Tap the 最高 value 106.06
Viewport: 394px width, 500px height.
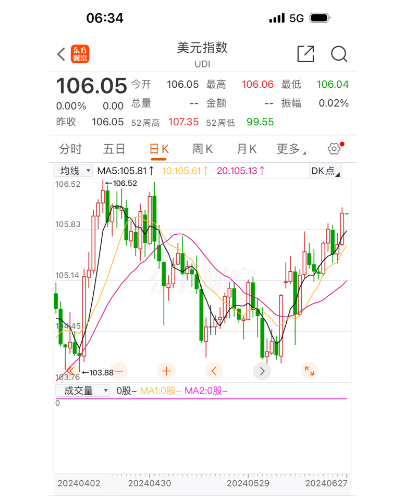click(x=257, y=84)
